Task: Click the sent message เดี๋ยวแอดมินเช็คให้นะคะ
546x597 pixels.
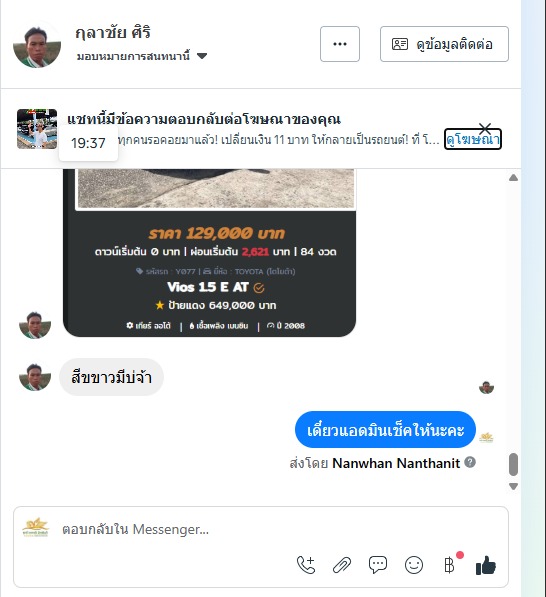Action: (385, 429)
